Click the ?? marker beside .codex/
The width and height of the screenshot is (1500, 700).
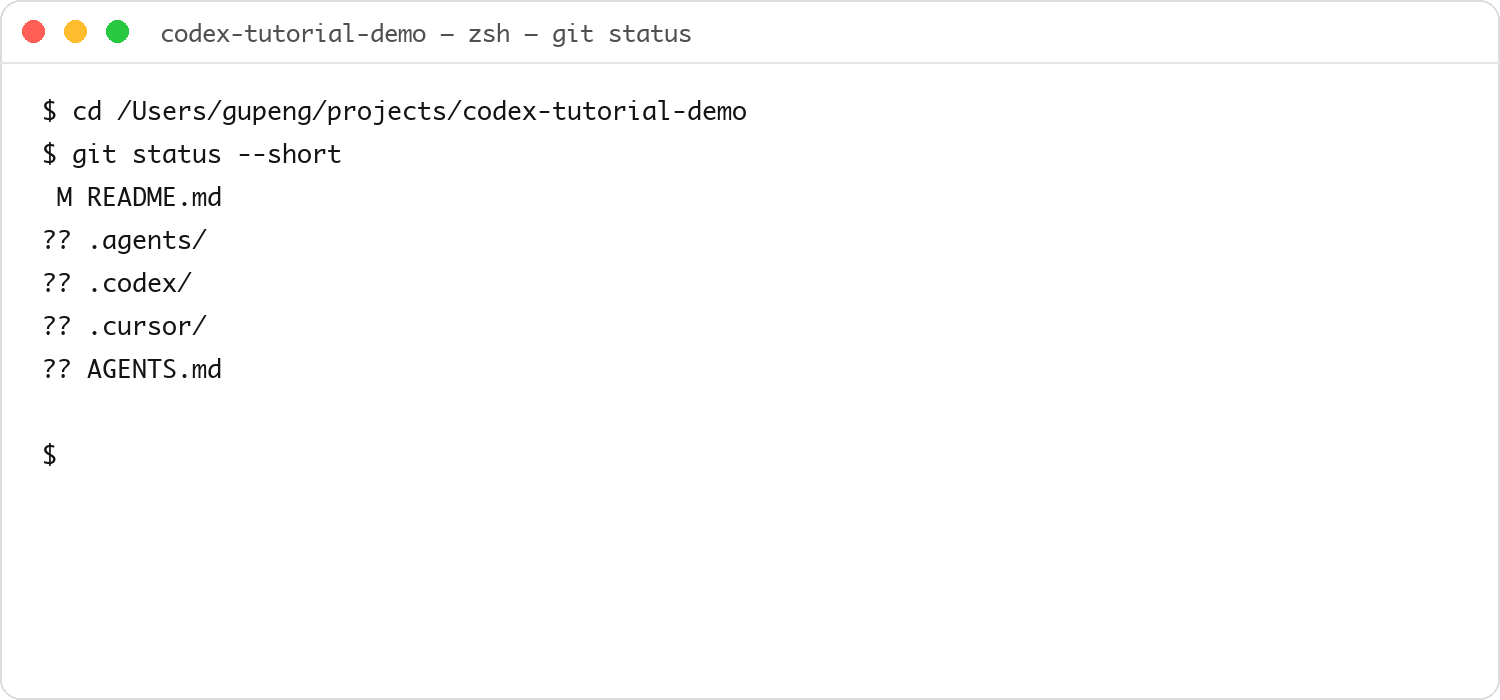[57, 283]
